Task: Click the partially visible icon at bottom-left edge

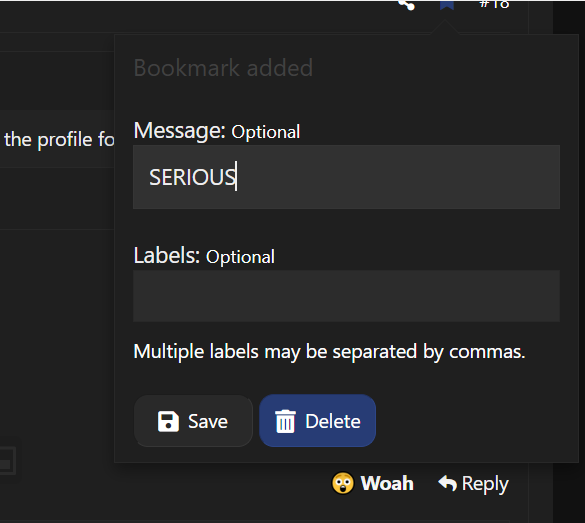Action: 7,460
